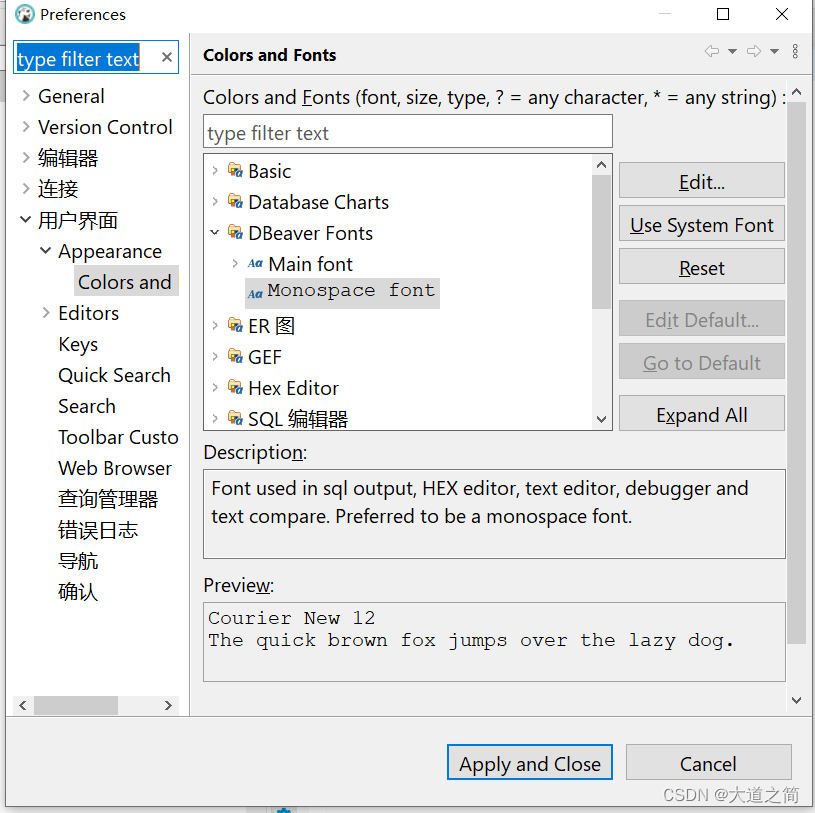Viewport: 815px width, 813px height.
Task: Open the Web Browser preference page
Action: 115,467
